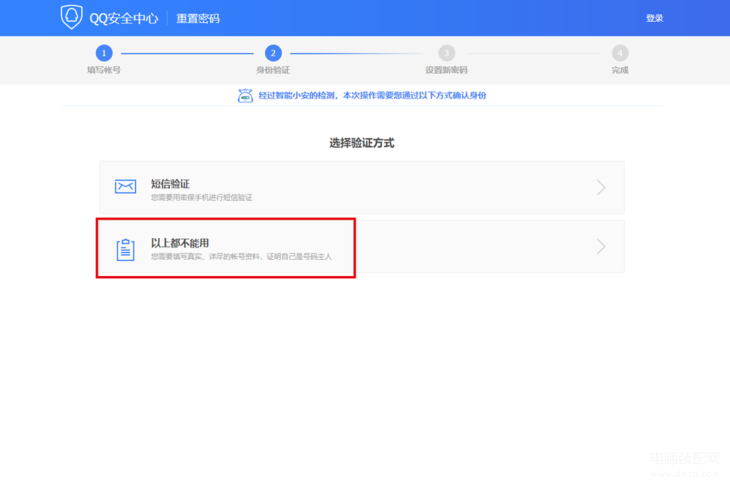Click the 完成 step label

(620, 70)
